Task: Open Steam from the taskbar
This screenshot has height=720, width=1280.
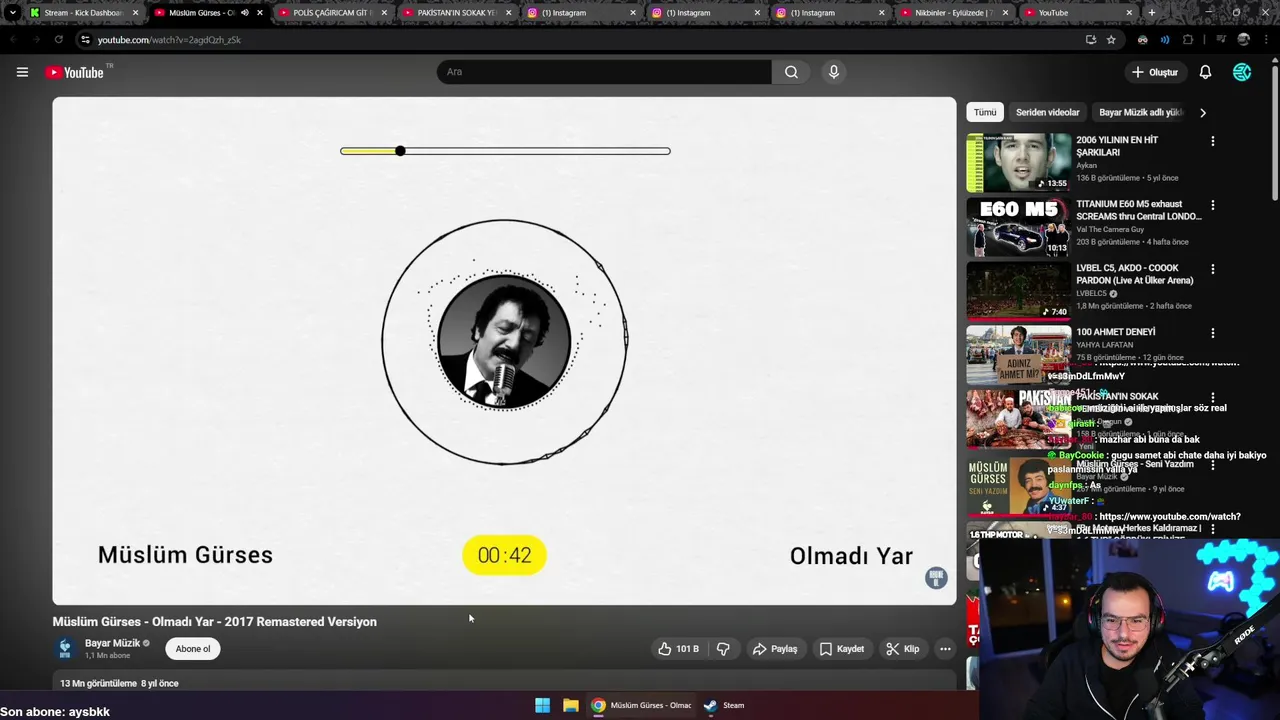Action: tap(724, 705)
